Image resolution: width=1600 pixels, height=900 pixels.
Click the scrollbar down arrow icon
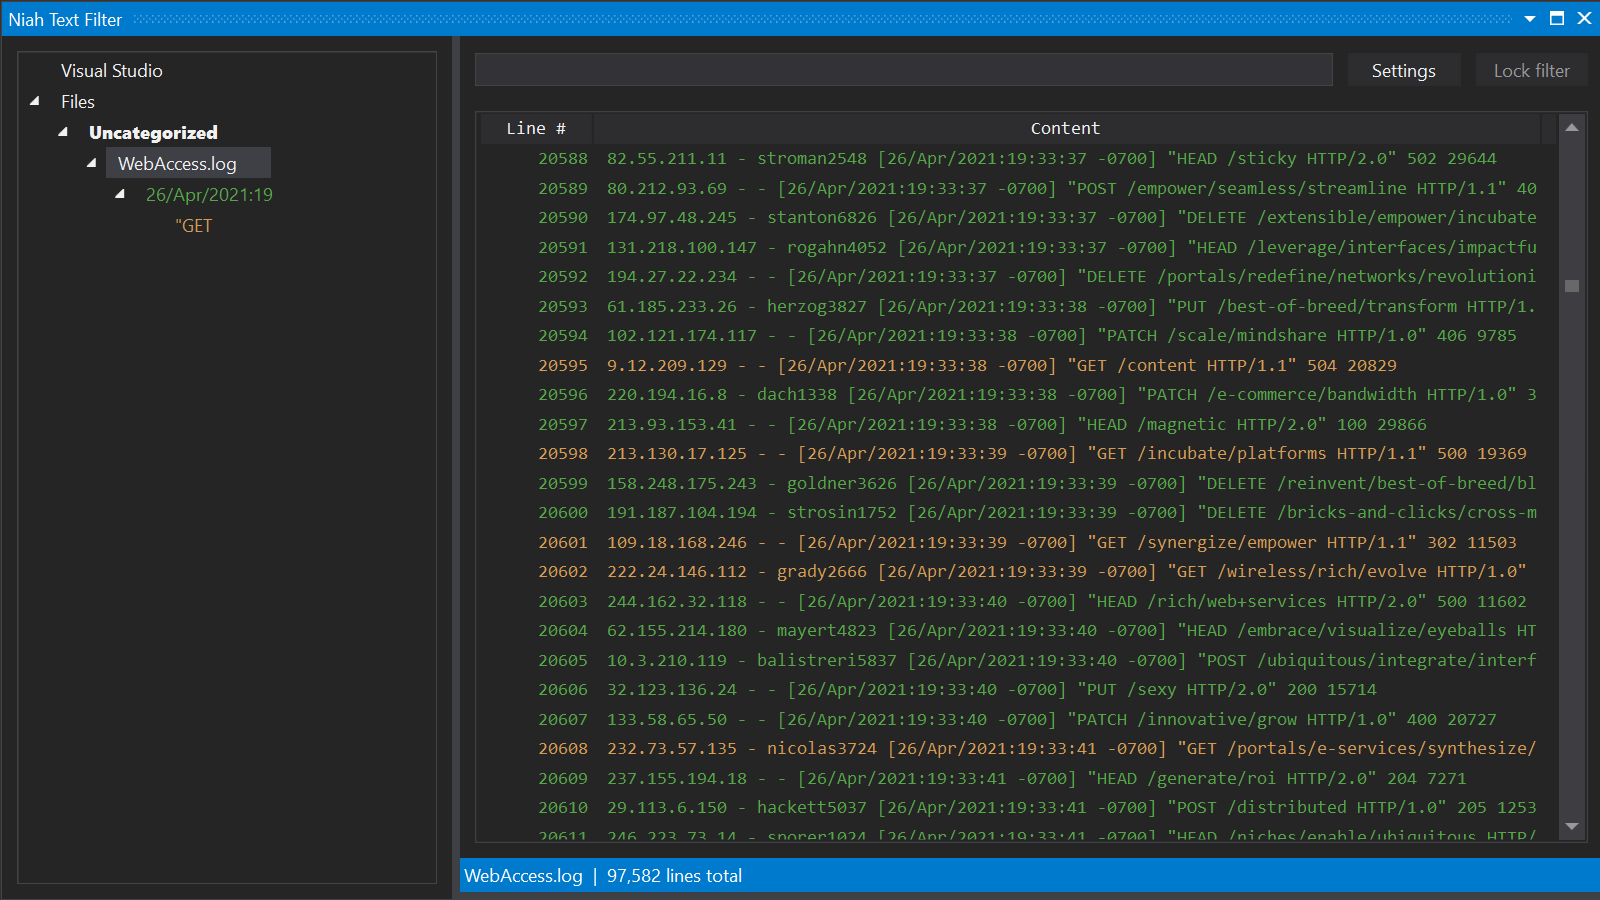(x=1571, y=827)
